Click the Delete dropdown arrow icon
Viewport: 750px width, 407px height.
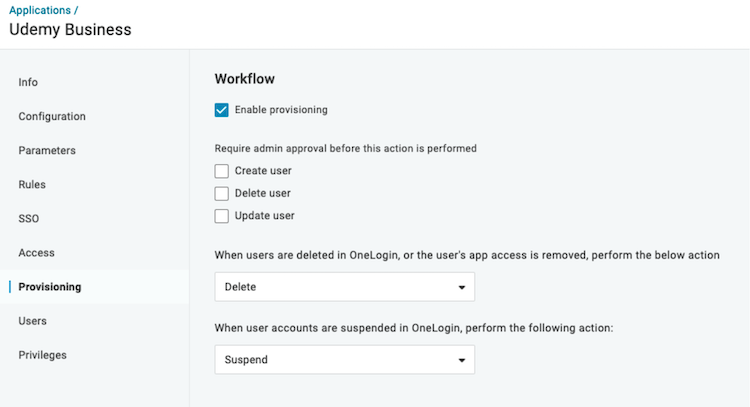[x=462, y=288]
